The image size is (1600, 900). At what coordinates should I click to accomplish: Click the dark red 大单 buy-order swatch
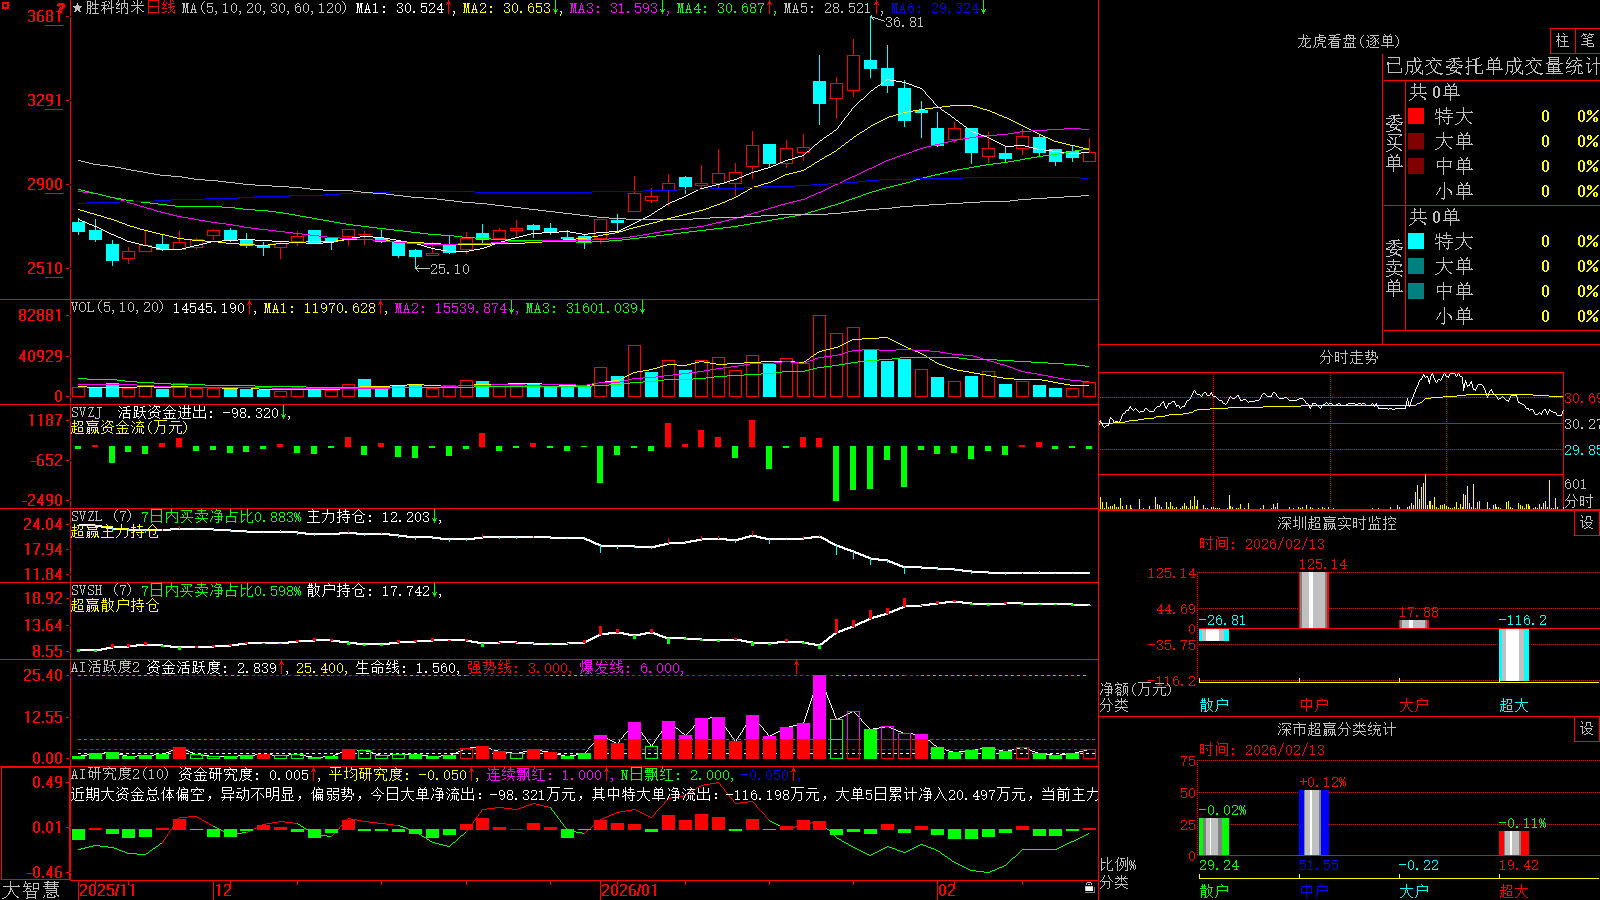1416,141
